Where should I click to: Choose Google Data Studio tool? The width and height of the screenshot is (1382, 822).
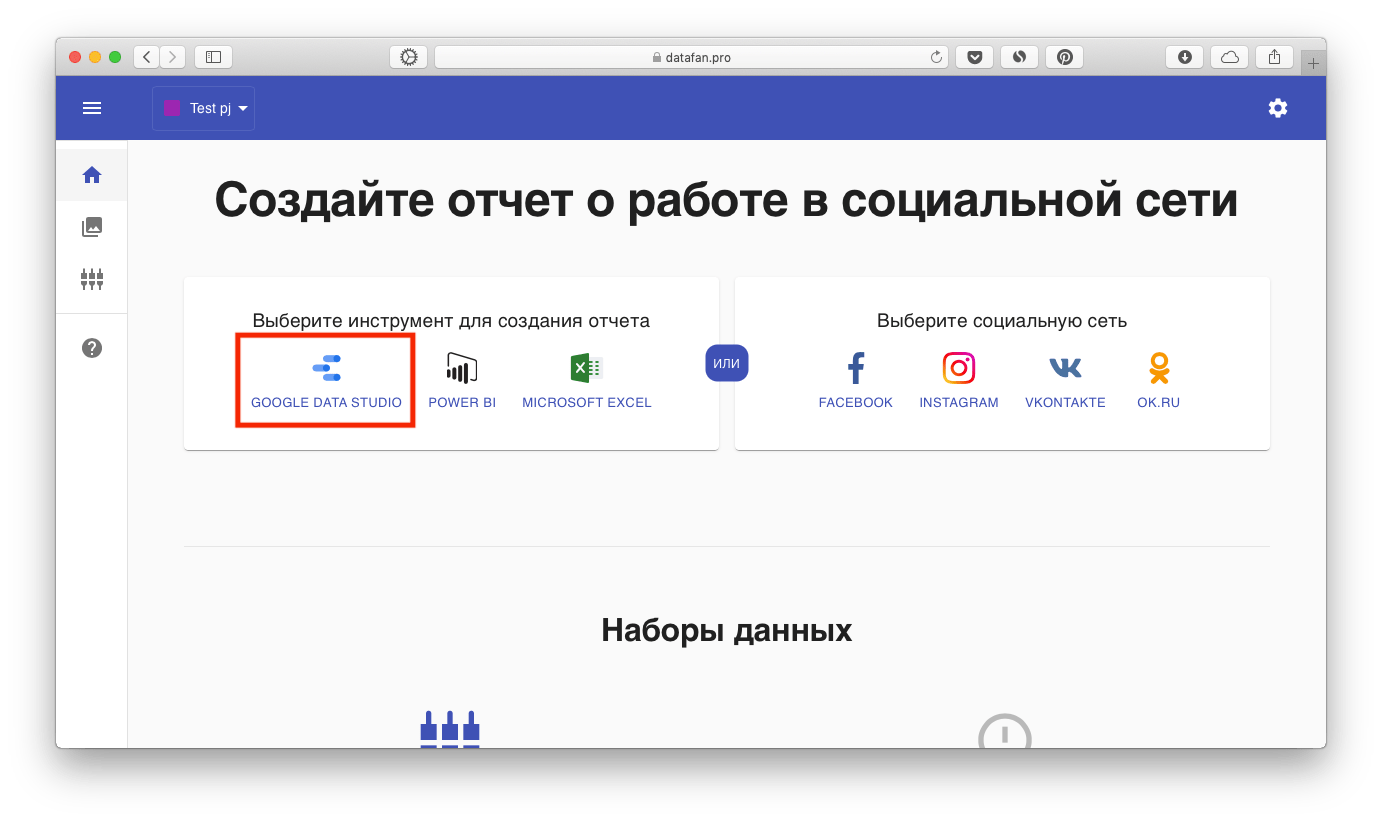326,381
